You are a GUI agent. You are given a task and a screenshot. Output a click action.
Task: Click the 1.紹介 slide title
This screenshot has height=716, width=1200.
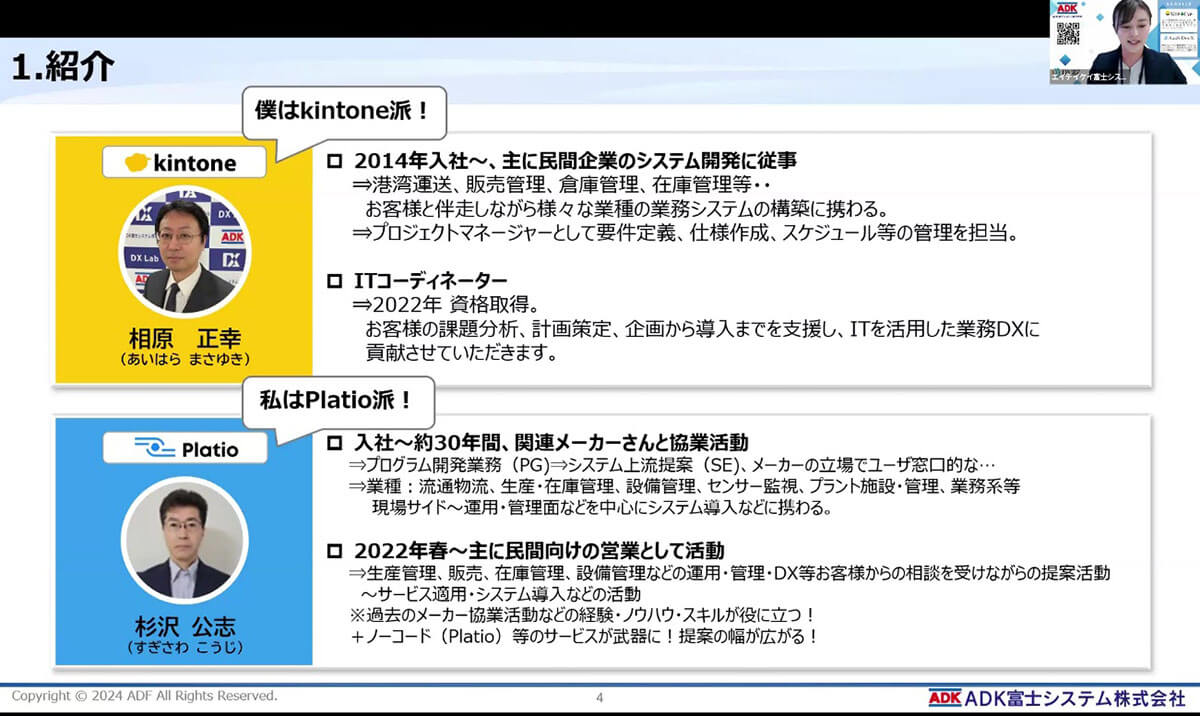click(63, 68)
